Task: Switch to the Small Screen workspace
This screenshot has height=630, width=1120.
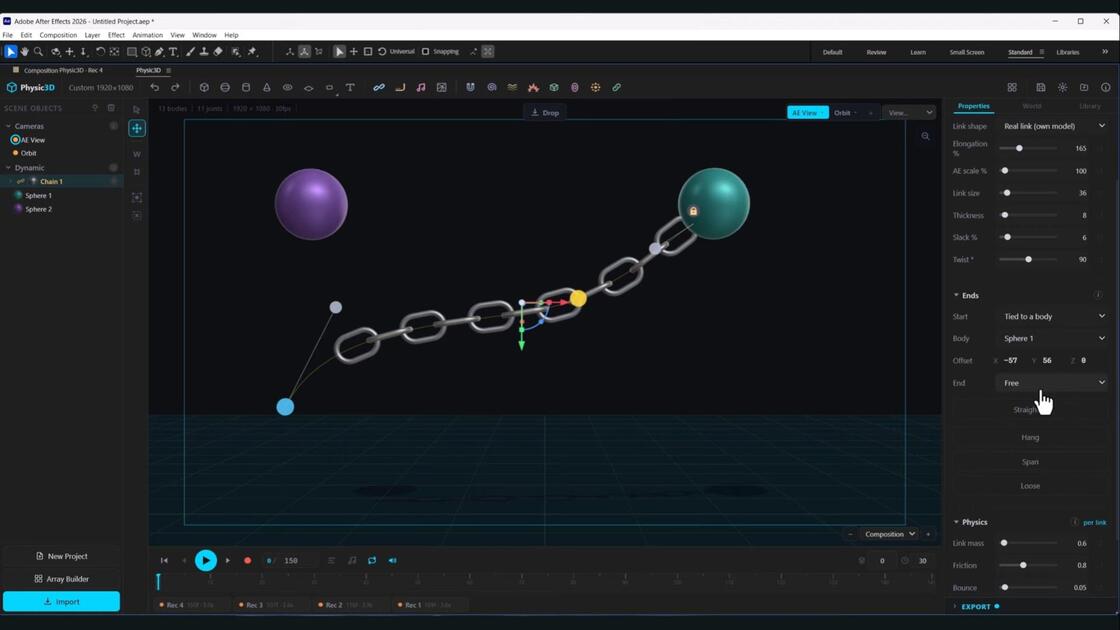Action: click(966, 52)
